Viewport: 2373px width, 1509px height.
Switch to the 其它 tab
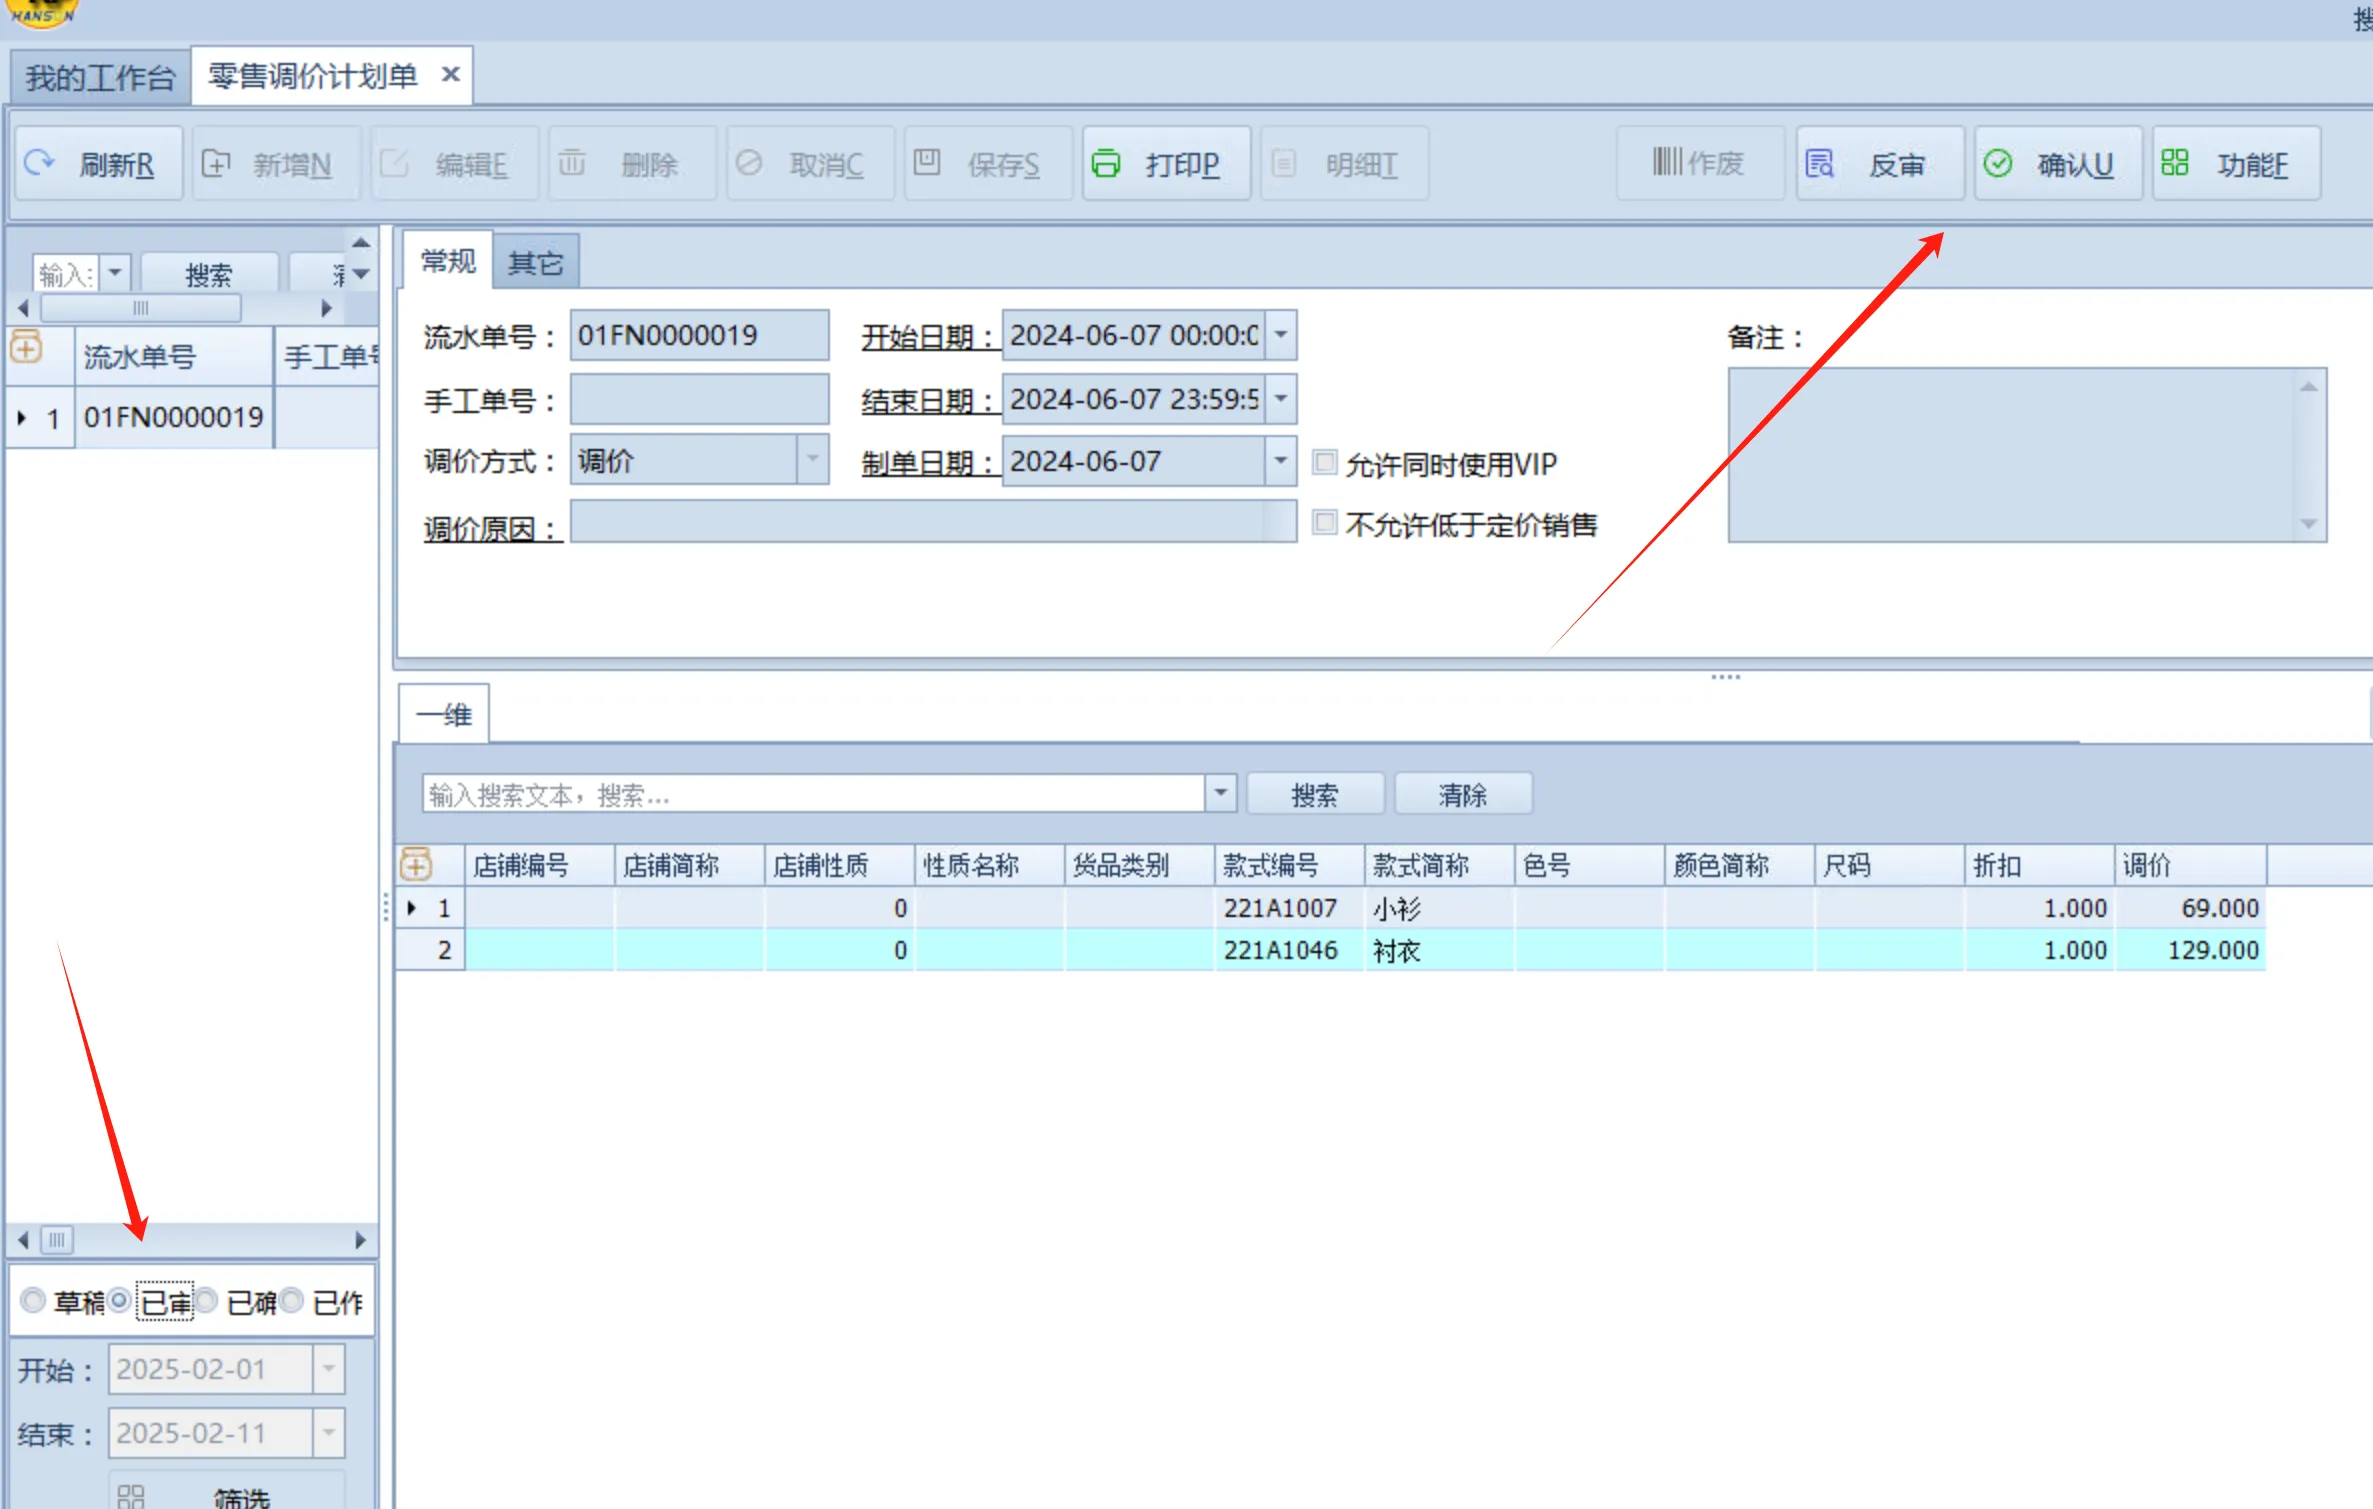click(536, 263)
